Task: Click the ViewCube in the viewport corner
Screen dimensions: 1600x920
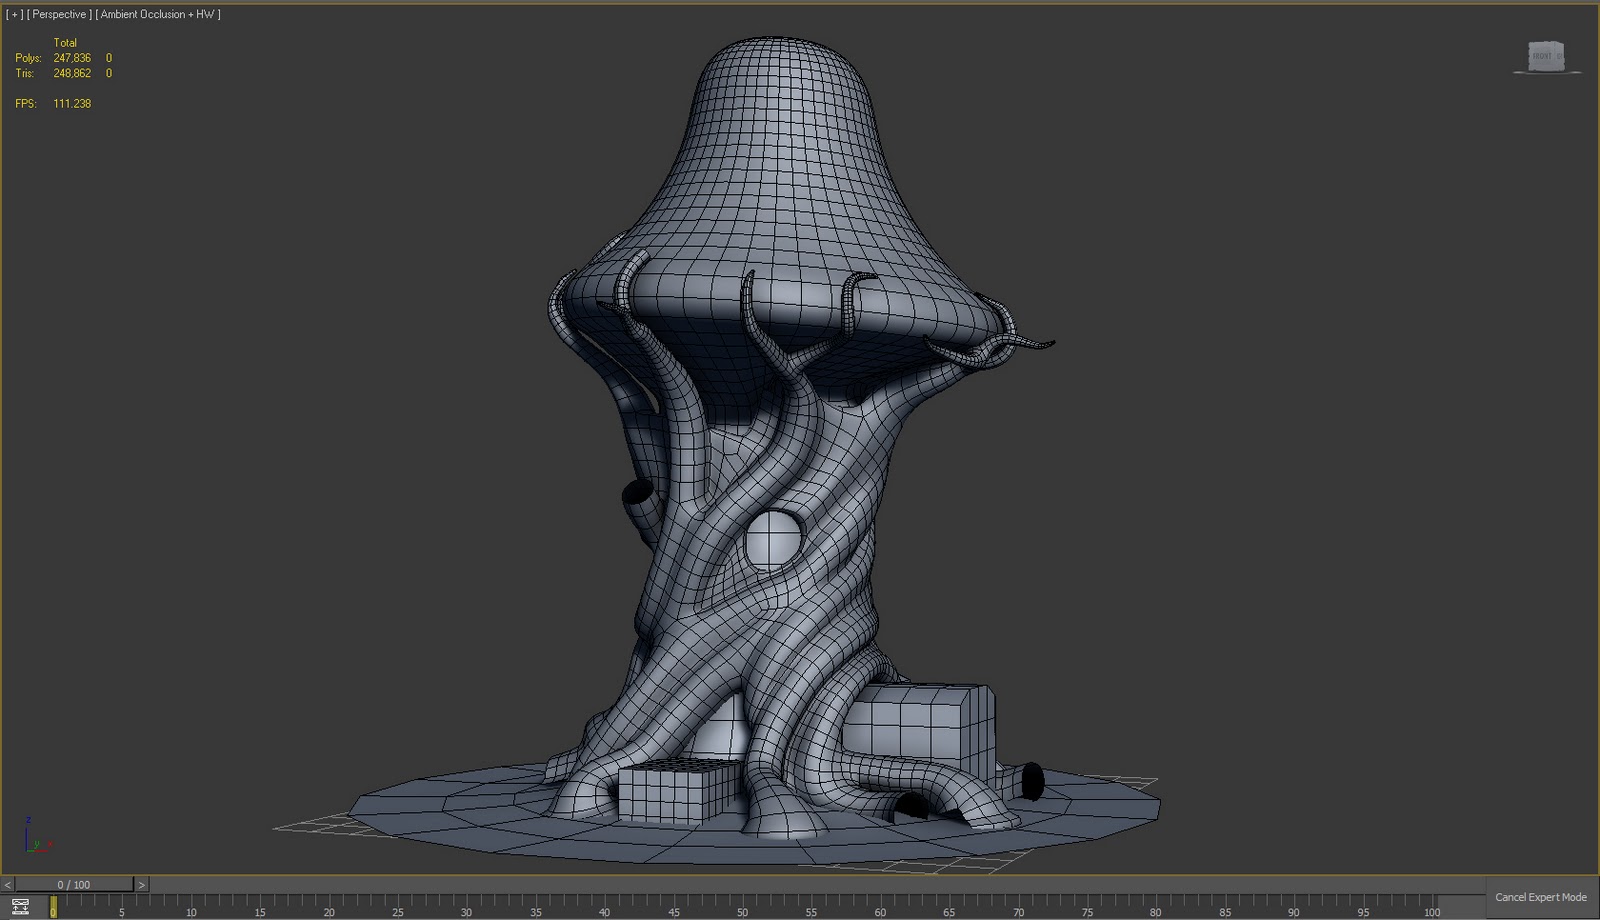Action: [x=1546, y=57]
